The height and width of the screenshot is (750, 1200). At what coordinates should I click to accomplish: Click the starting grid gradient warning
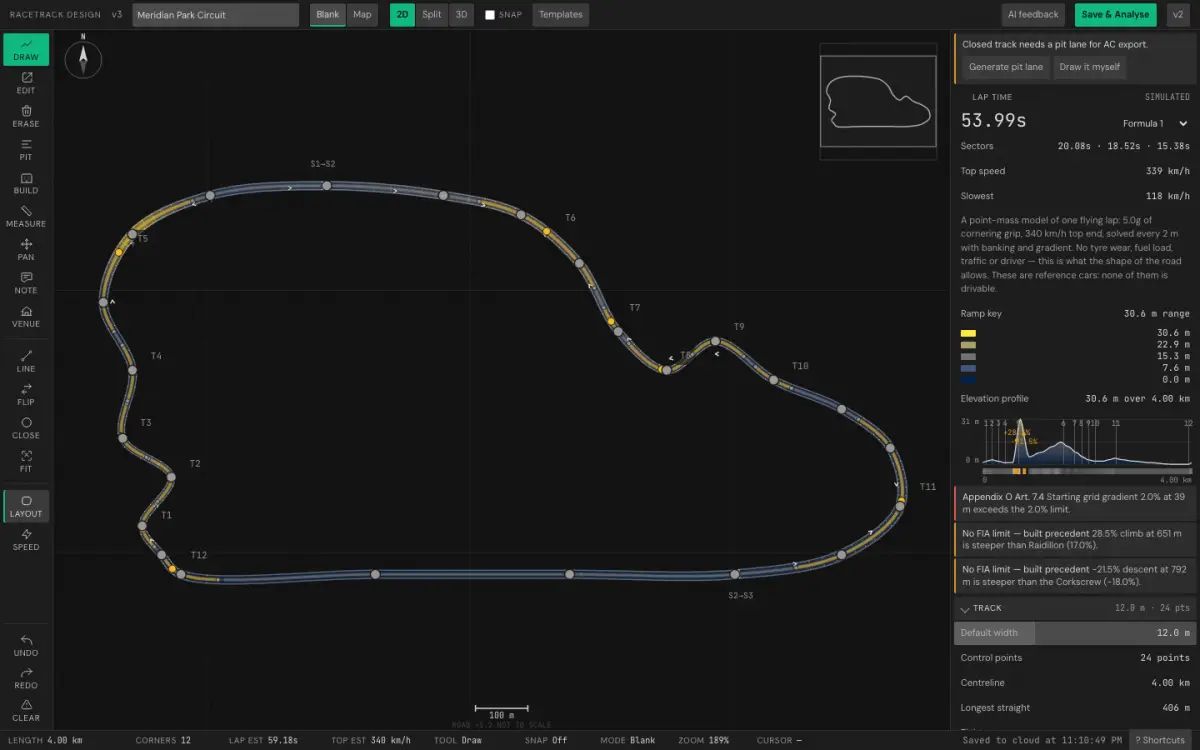(x=1075, y=503)
